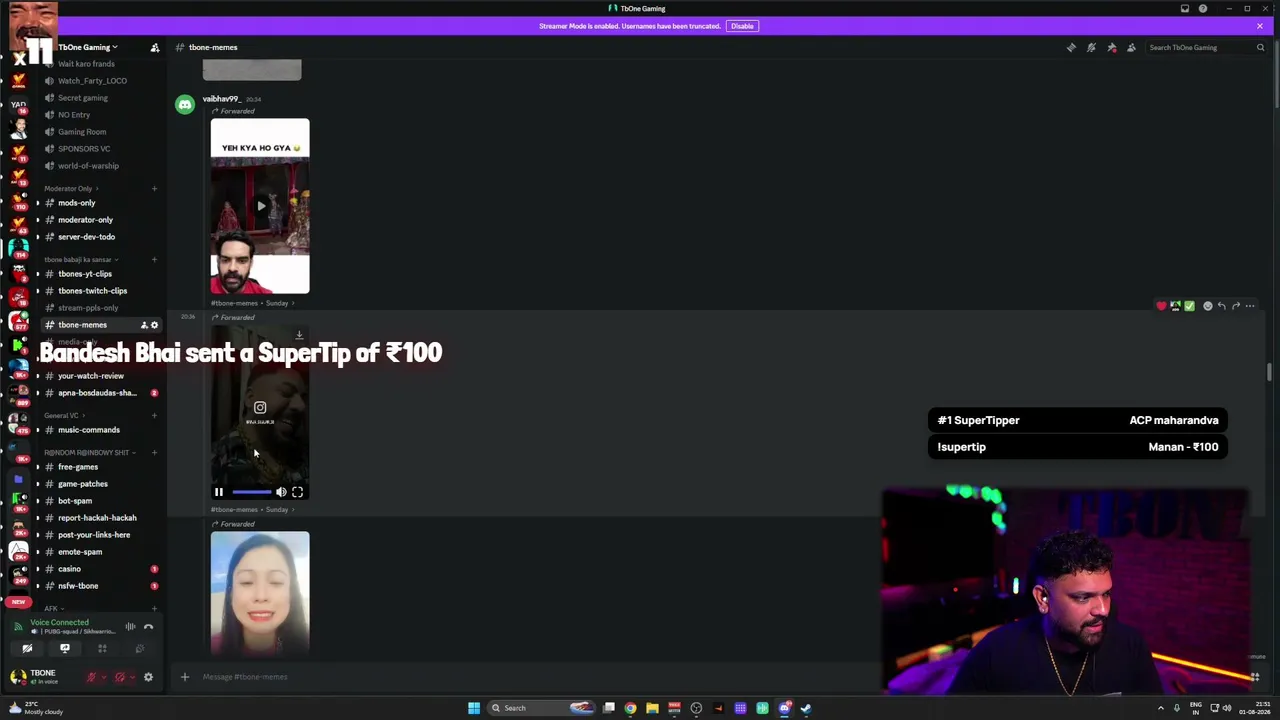Image resolution: width=1280 pixels, height=720 pixels.
Task: Click the Search TbOne Gaming field
Action: point(1206,47)
